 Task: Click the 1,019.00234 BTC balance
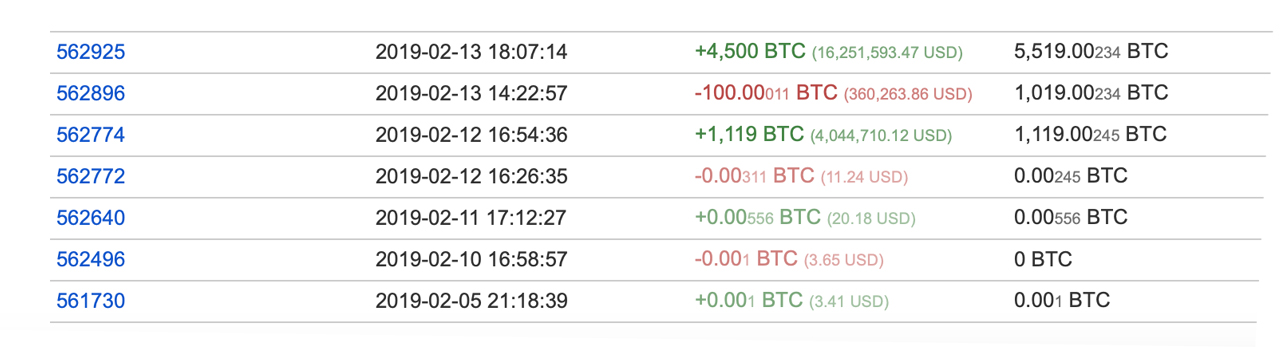pos(1091,93)
